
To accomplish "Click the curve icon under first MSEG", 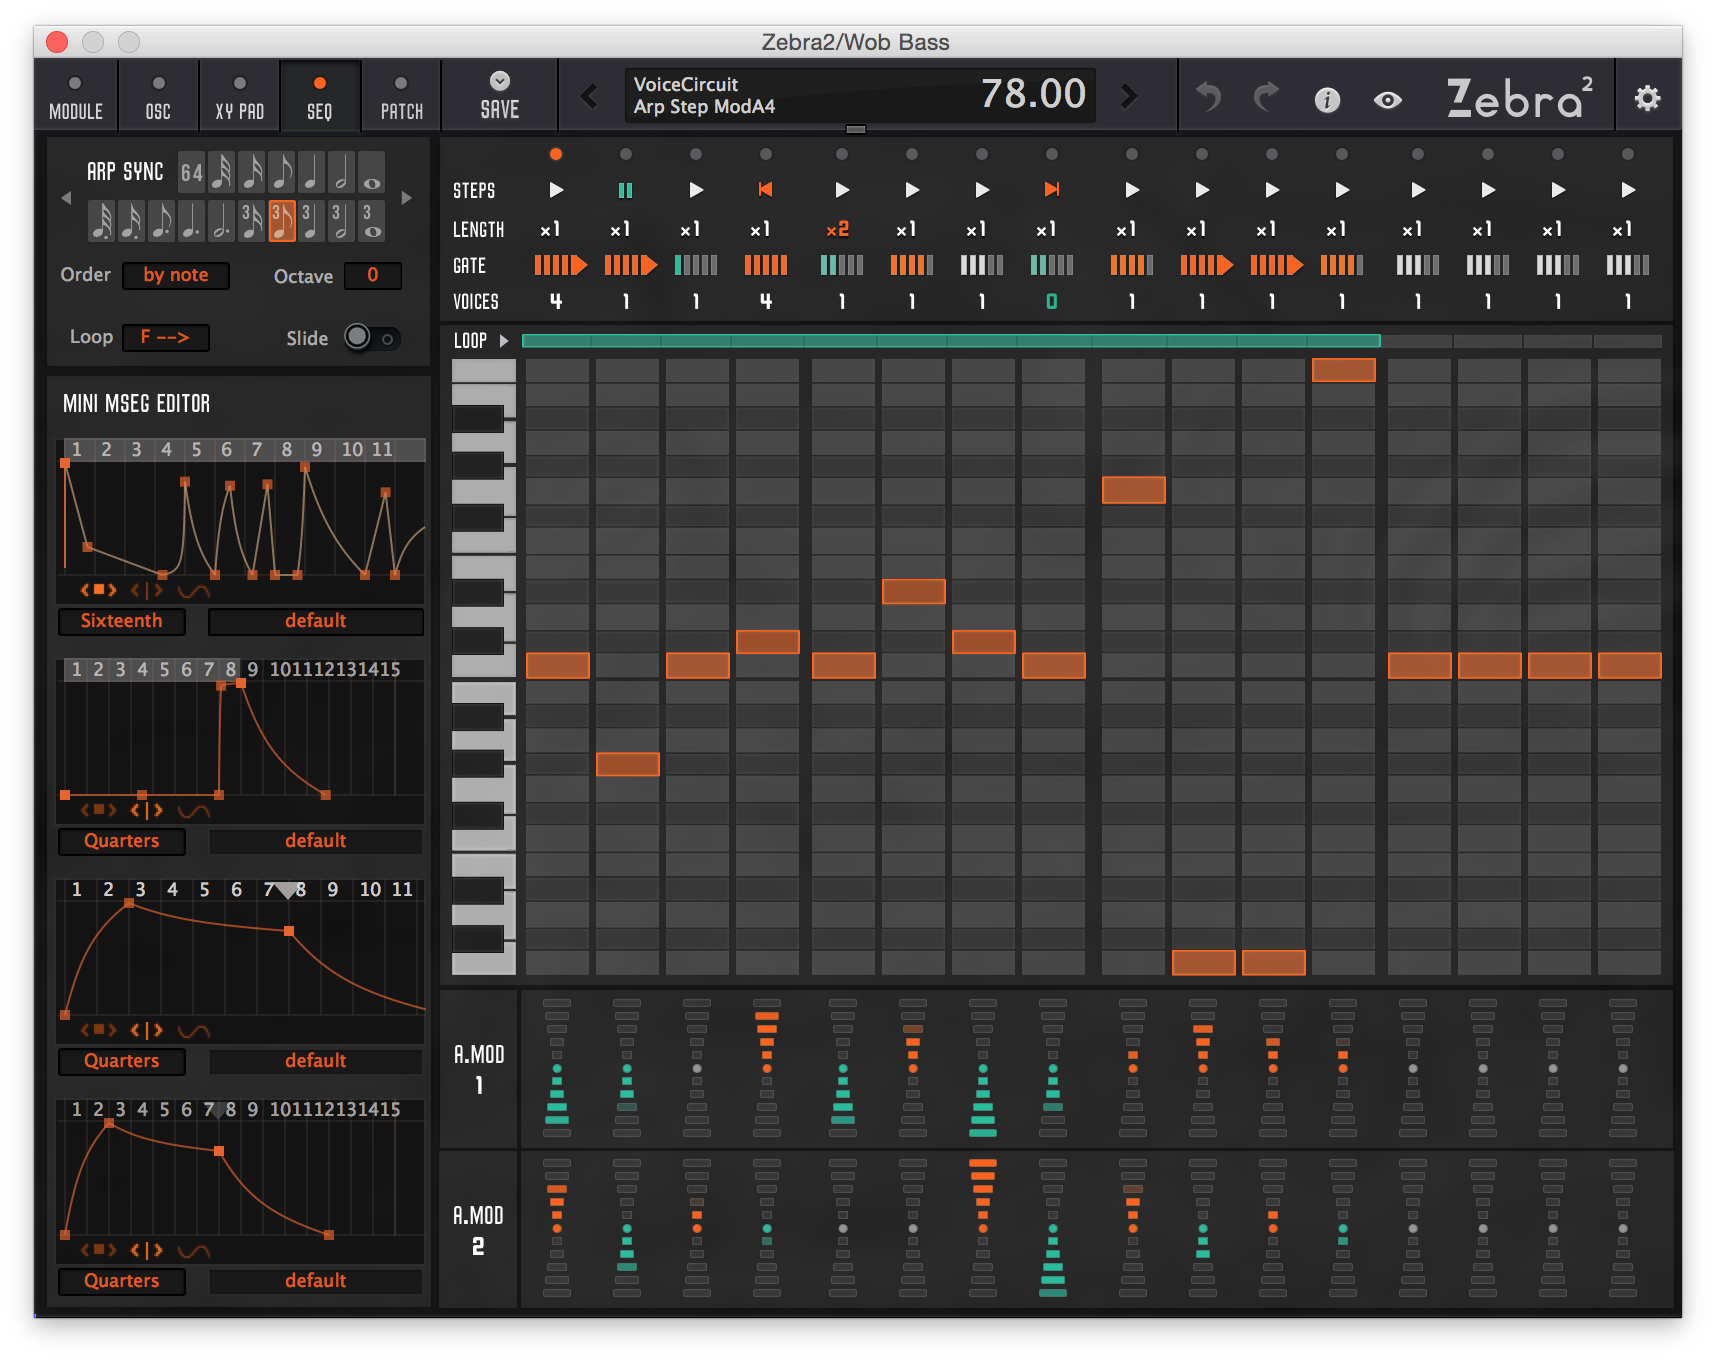I will point(194,590).
